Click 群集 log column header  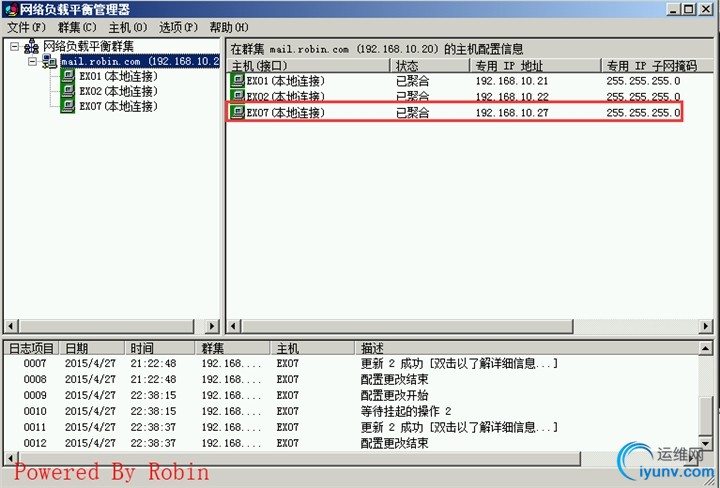(x=233, y=348)
